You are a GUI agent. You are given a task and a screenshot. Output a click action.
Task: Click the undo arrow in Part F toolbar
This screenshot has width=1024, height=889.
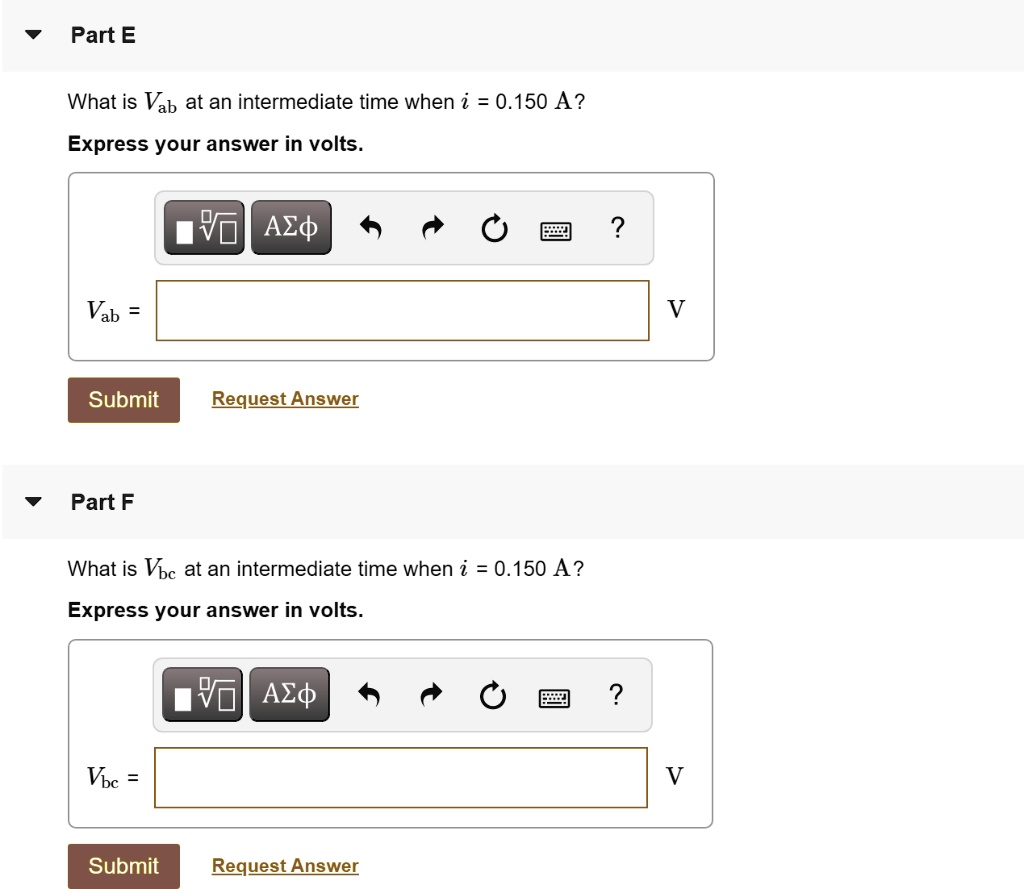click(x=370, y=695)
